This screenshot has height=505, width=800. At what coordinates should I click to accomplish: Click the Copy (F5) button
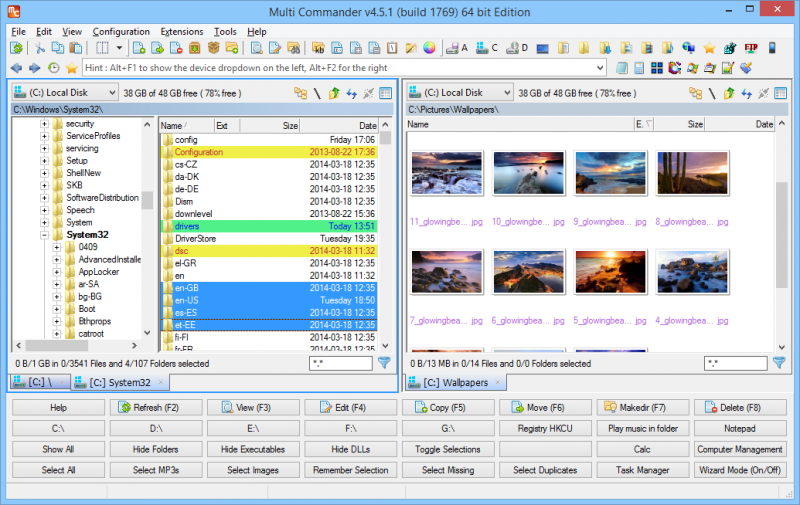(x=448, y=408)
